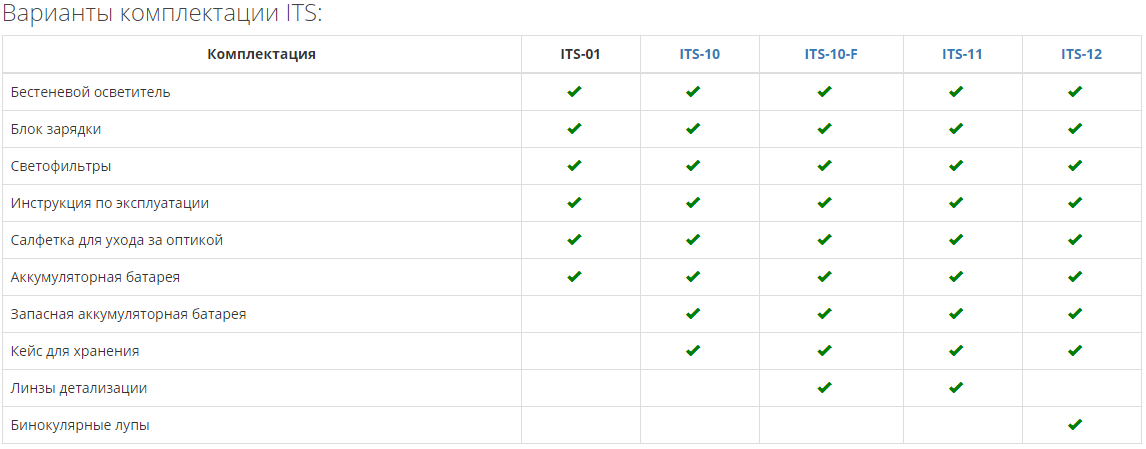Click ITS-10 checkmark for Кейс для хранения

(693, 350)
